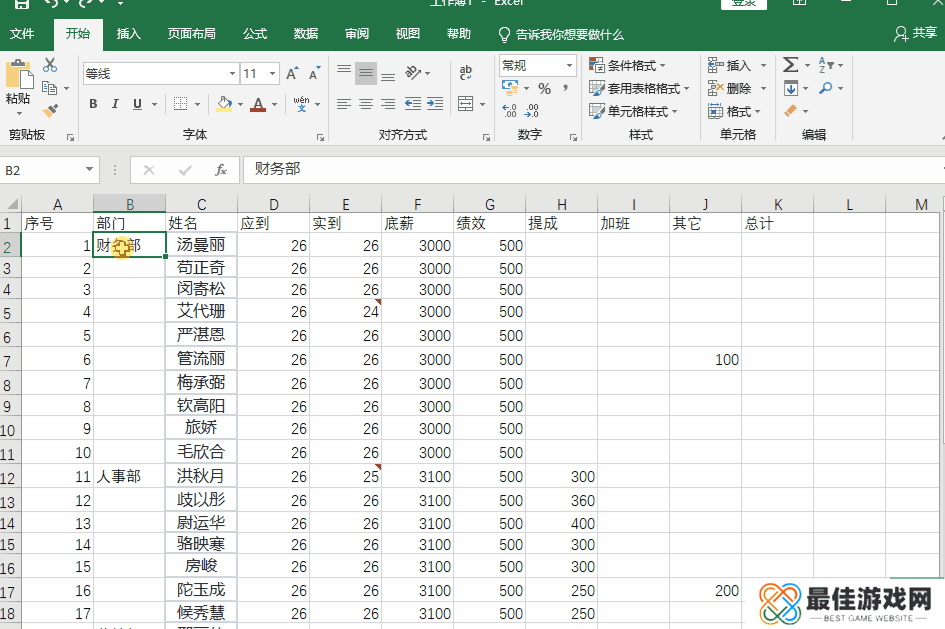Open the font name dropdown 等线
Screen dimensions: 945x629
[232, 74]
